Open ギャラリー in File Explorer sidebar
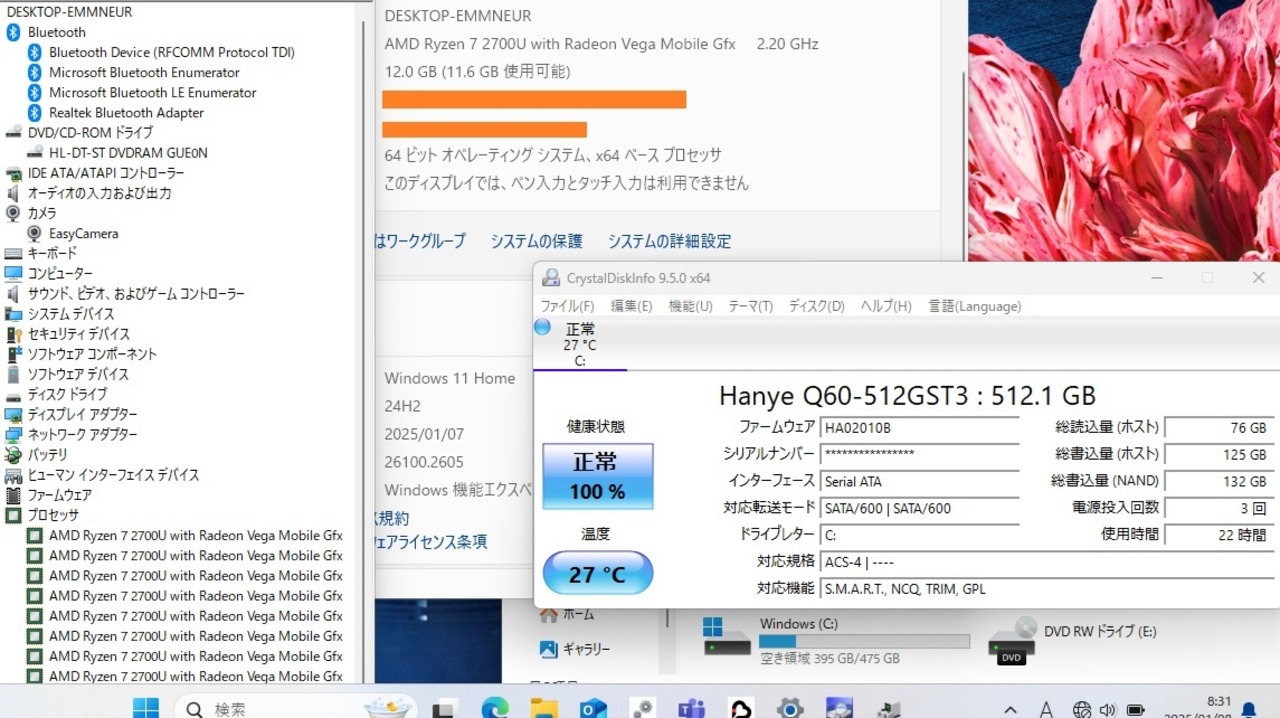 [575, 649]
